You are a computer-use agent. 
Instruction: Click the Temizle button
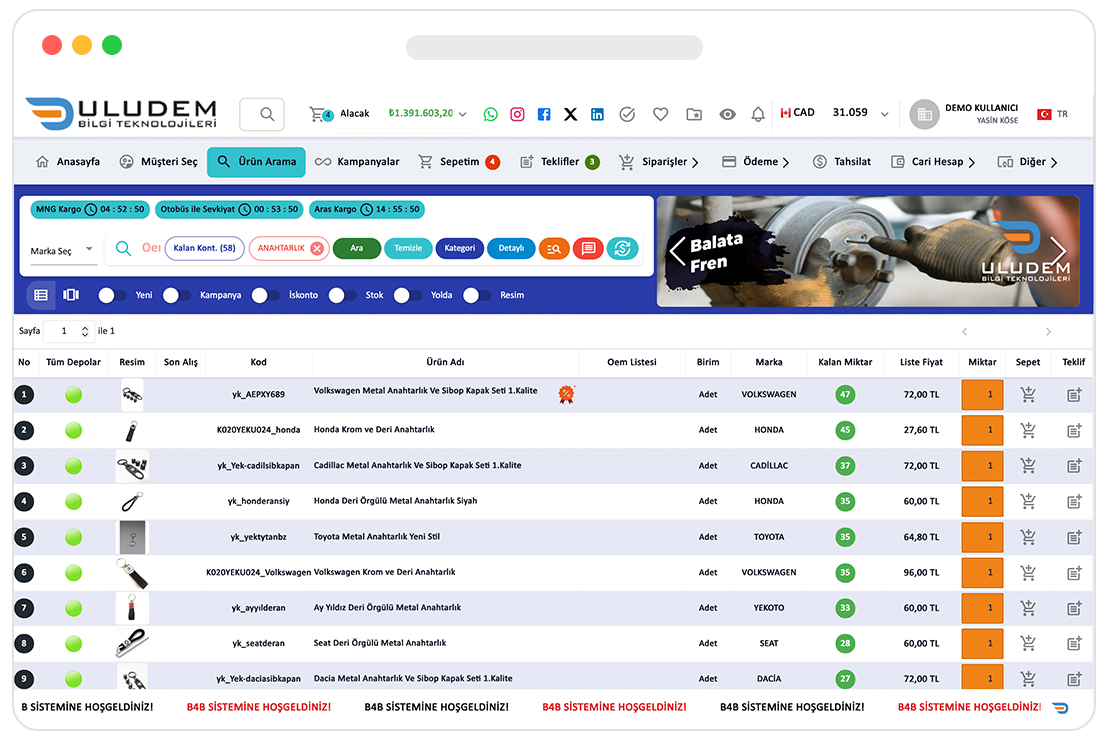coord(408,248)
